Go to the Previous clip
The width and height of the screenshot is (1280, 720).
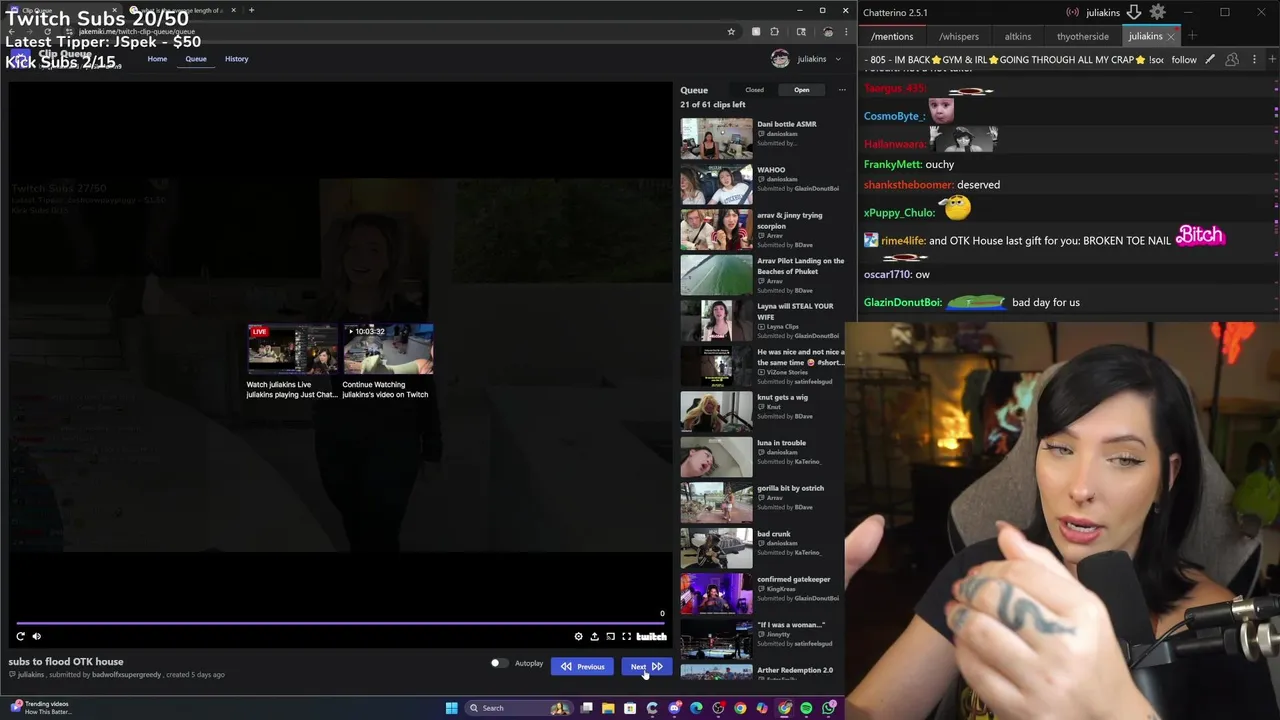(x=582, y=666)
